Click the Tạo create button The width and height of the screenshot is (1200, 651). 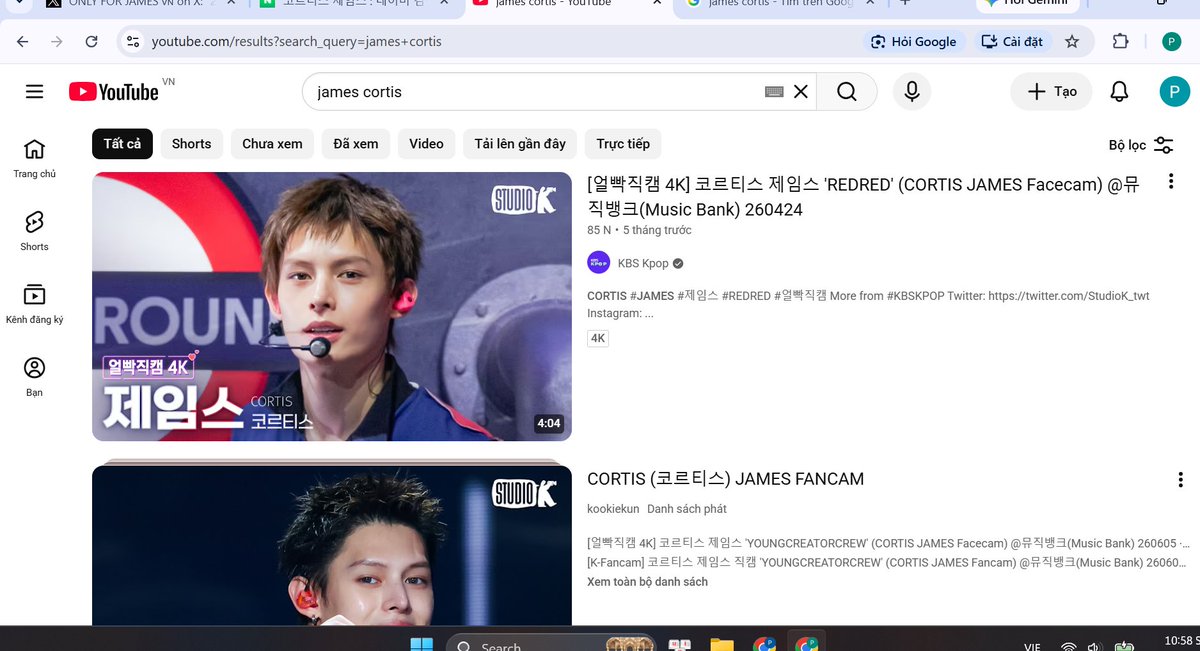pyautogui.click(x=1051, y=92)
